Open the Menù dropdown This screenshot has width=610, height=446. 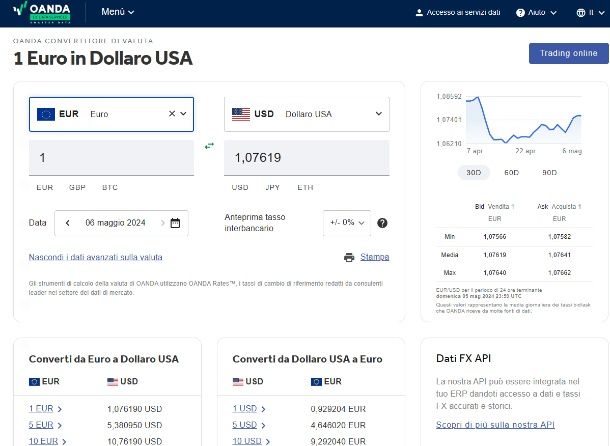tap(117, 12)
